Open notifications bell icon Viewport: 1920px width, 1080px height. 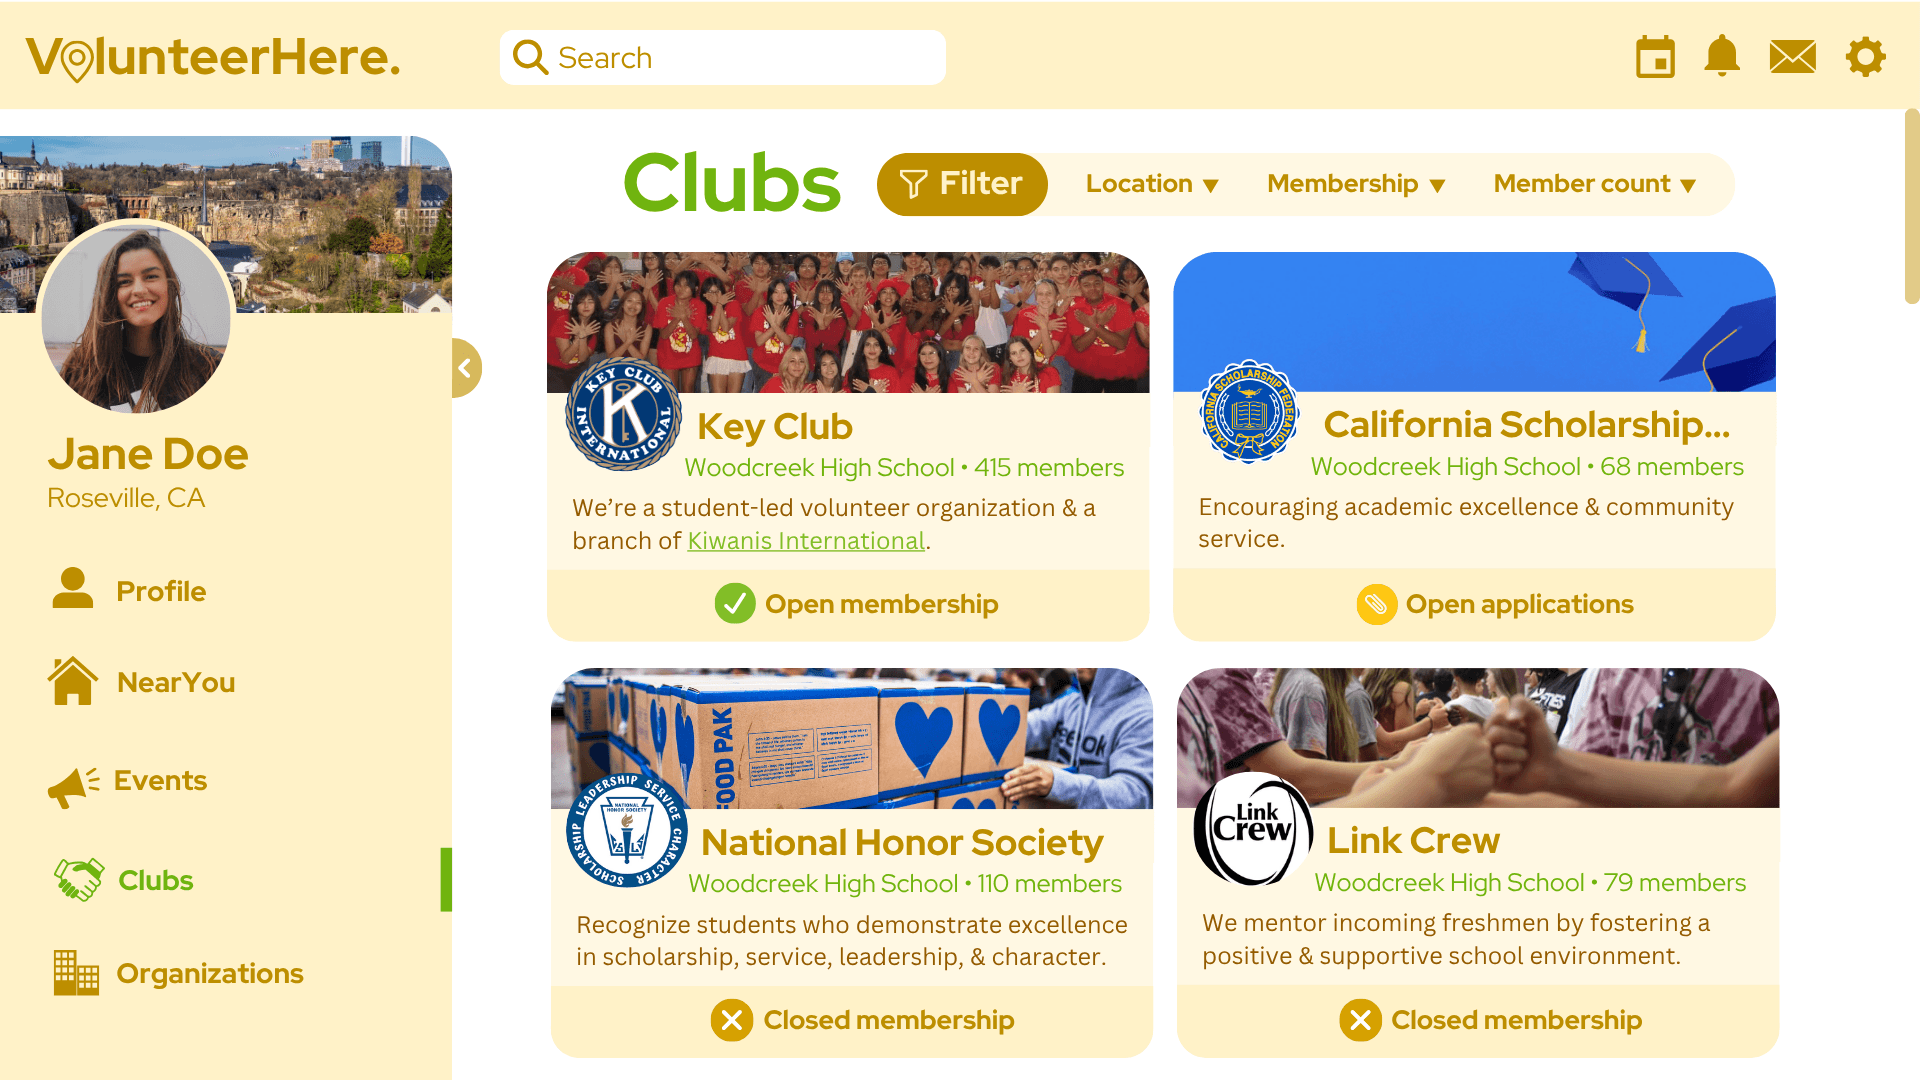point(1722,56)
